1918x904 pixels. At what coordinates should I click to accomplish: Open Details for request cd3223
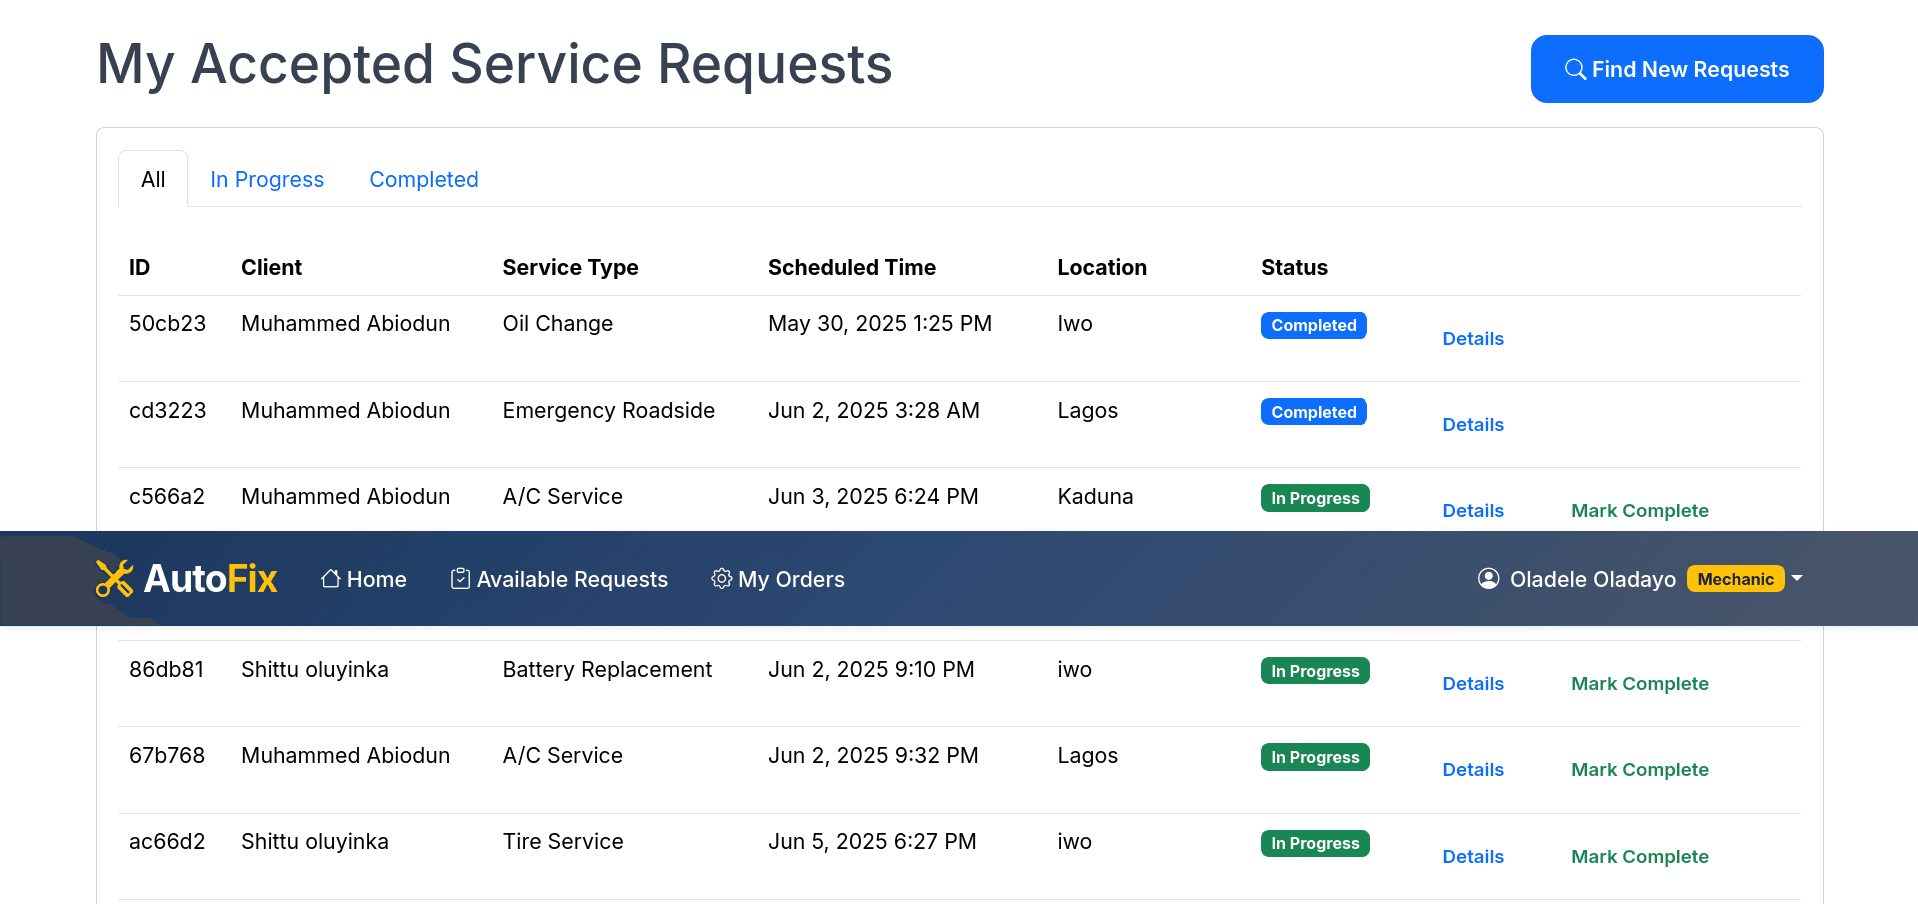click(1473, 425)
